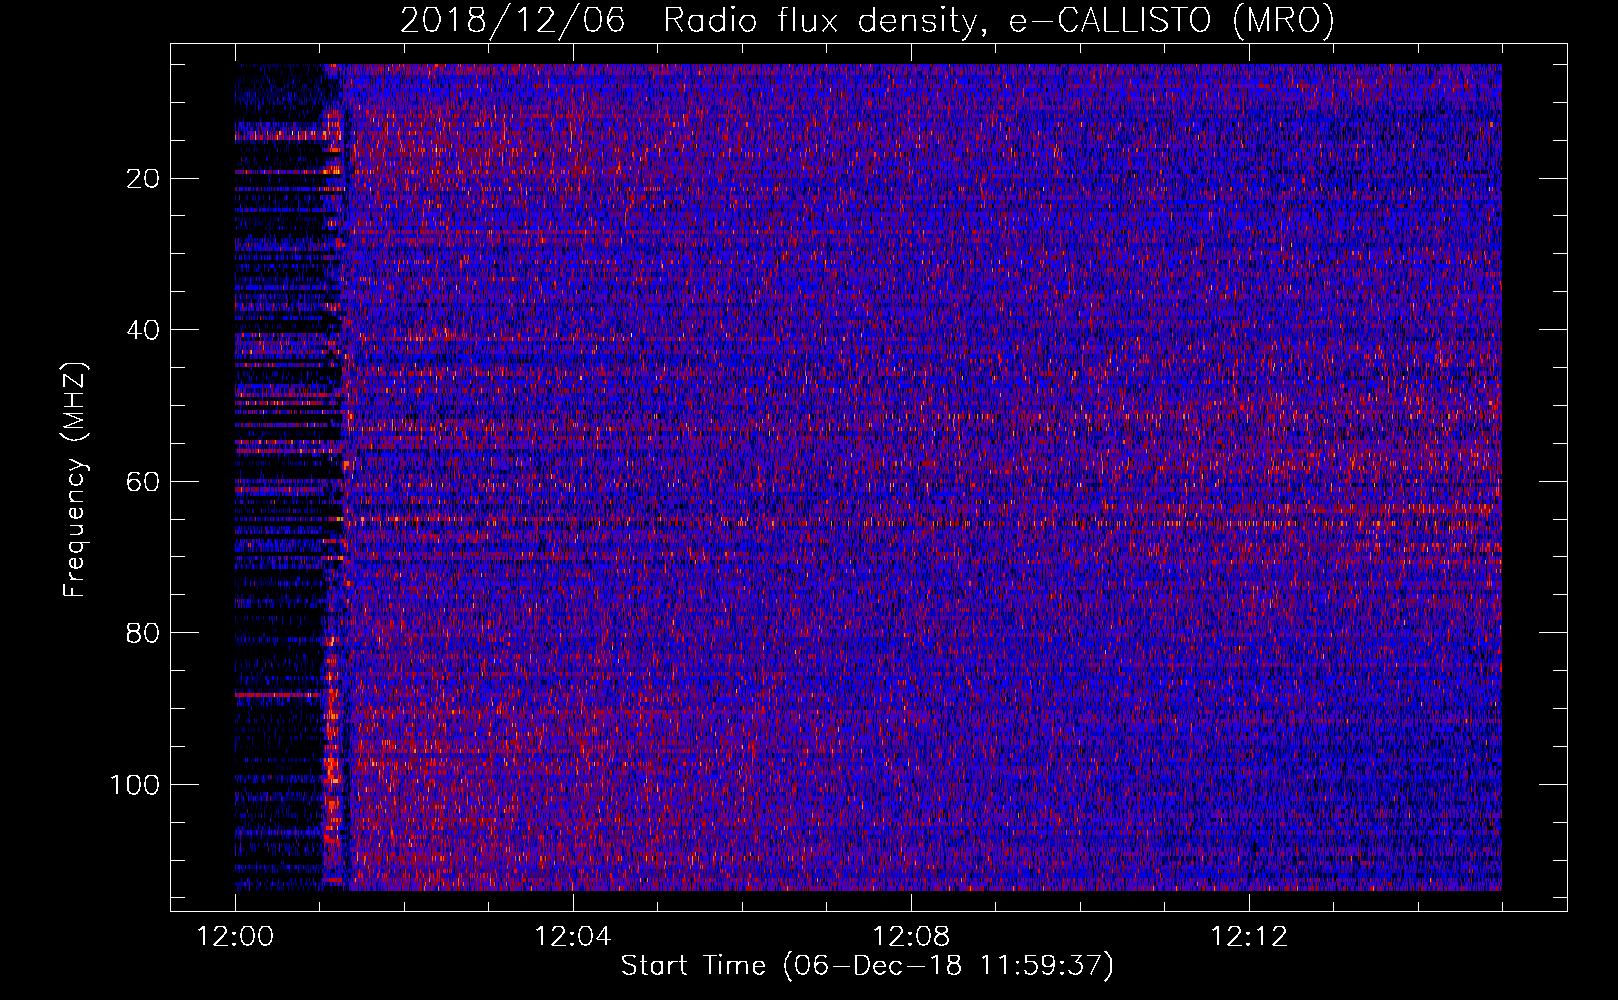Click the 12:12 time tick label
Viewport: 1618px width, 1000px height.
[x=1249, y=937]
